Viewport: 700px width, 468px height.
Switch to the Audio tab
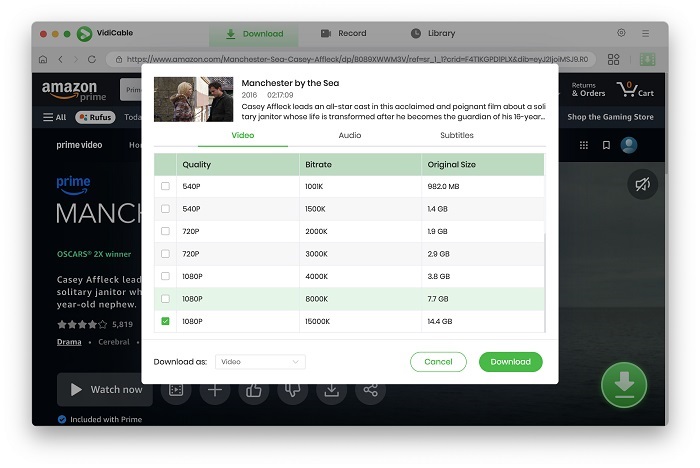click(x=350, y=135)
